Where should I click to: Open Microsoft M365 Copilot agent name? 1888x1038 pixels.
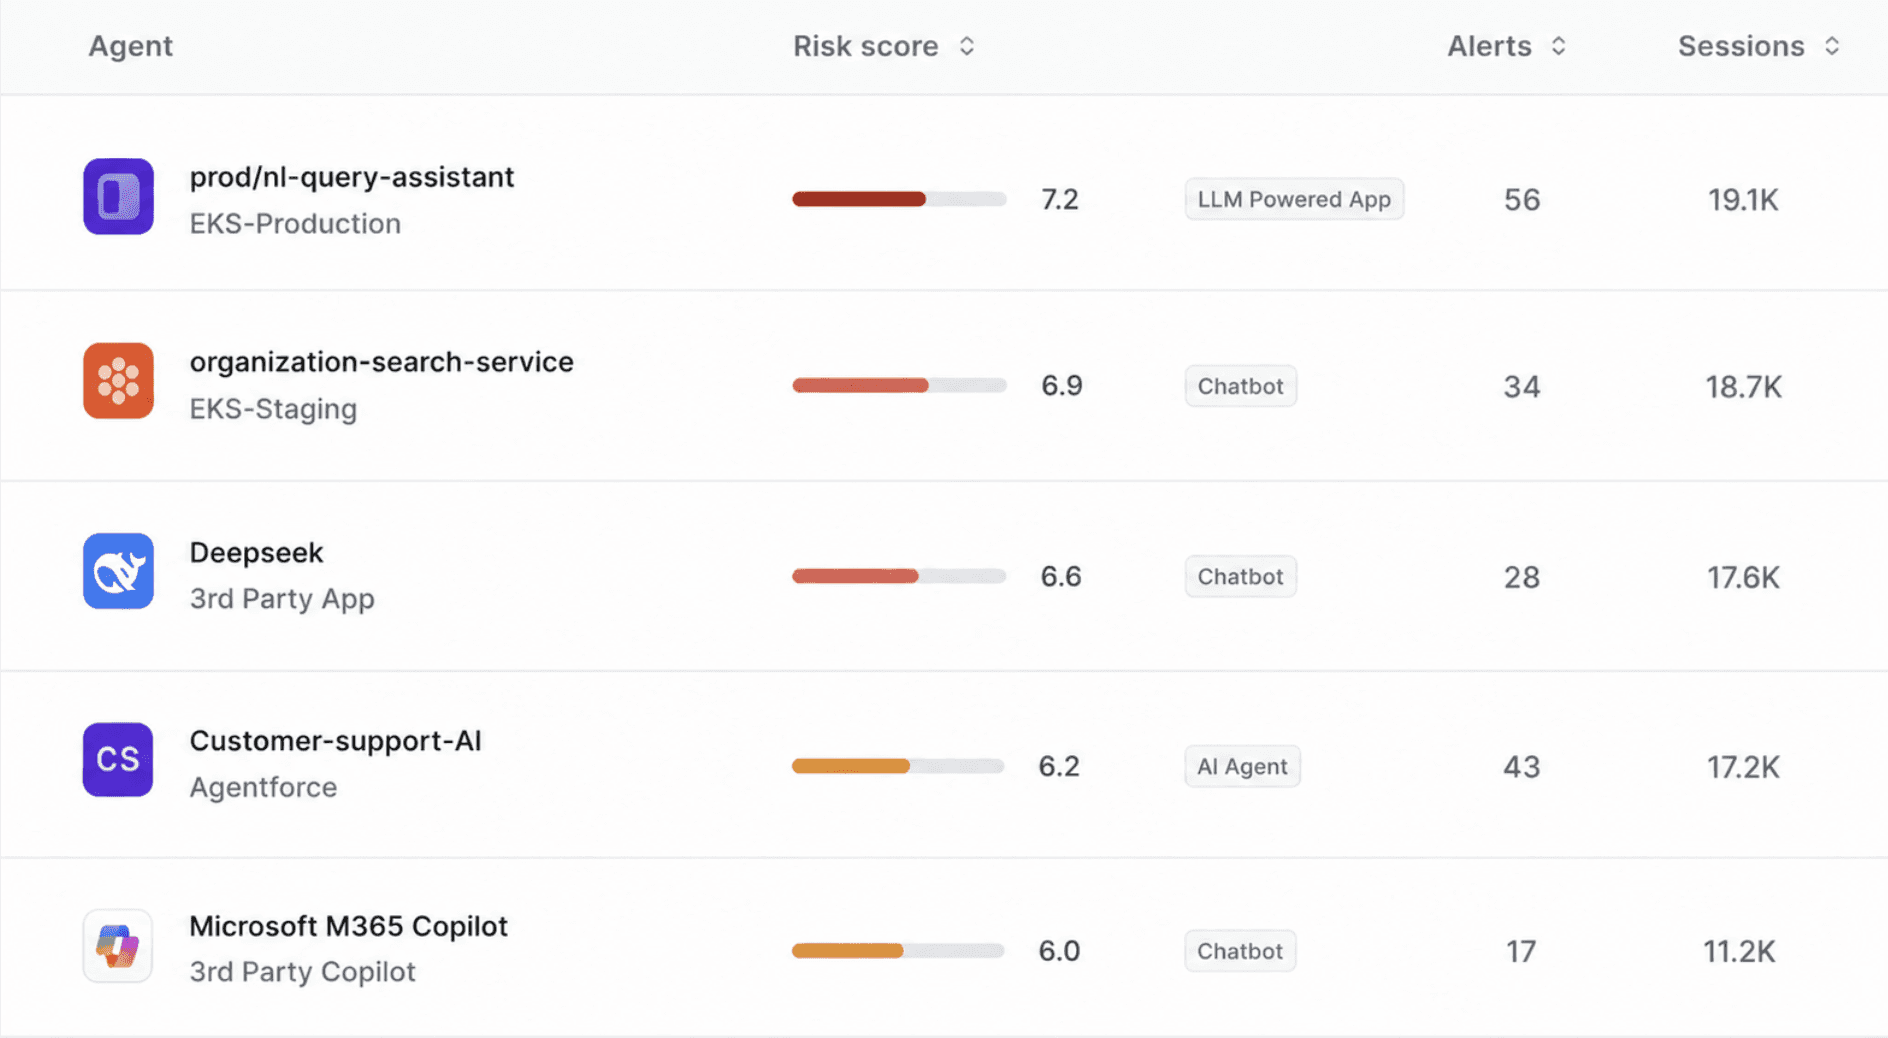348,926
